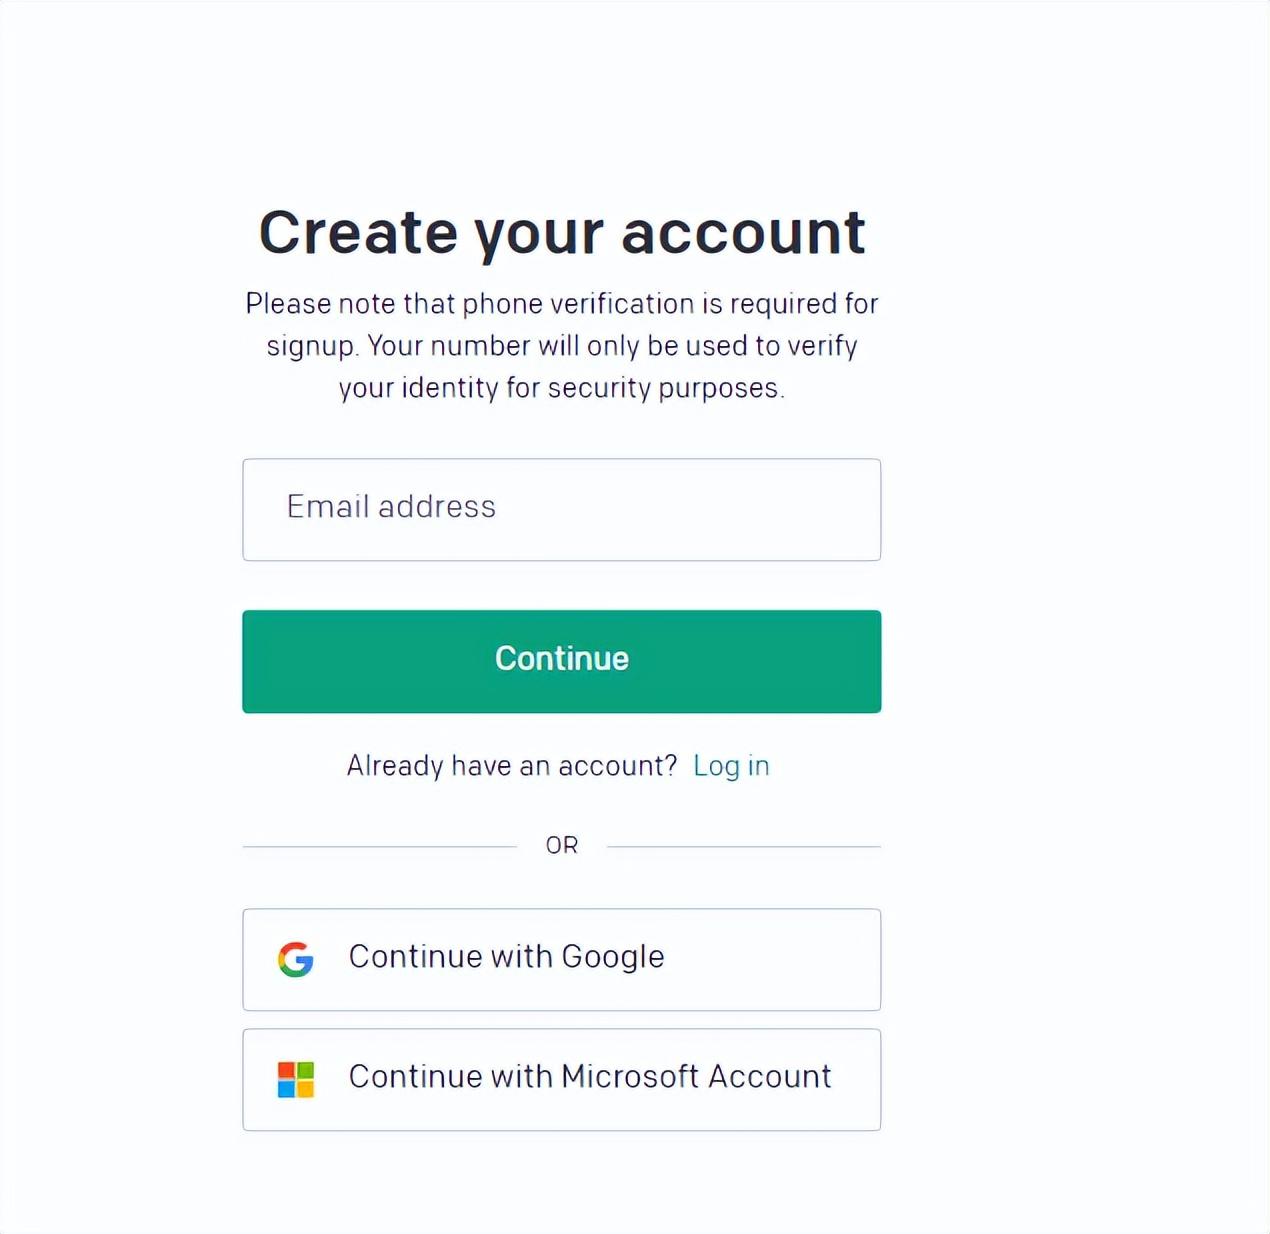Click empty area right of Email placeholder

tap(690, 510)
